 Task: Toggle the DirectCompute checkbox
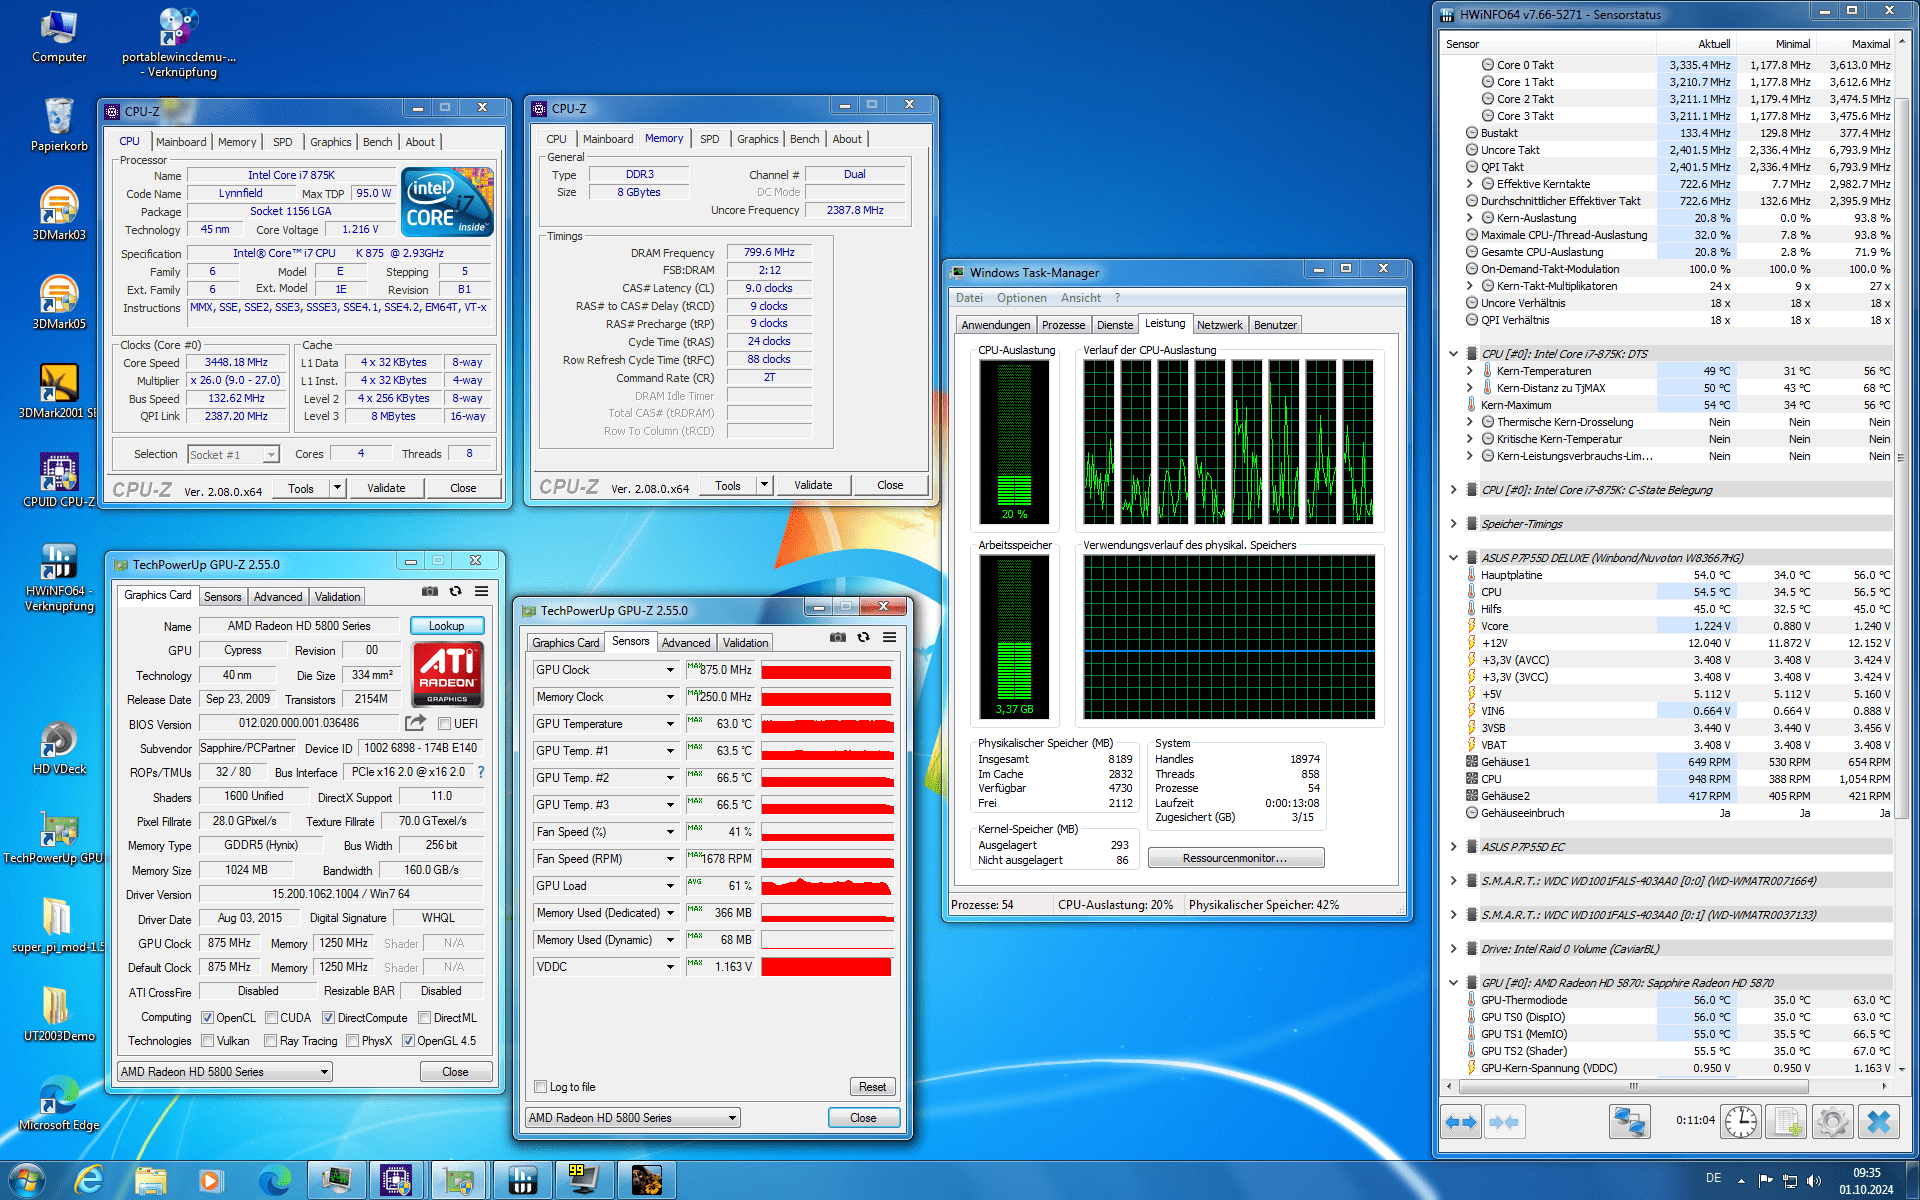click(328, 1018)
